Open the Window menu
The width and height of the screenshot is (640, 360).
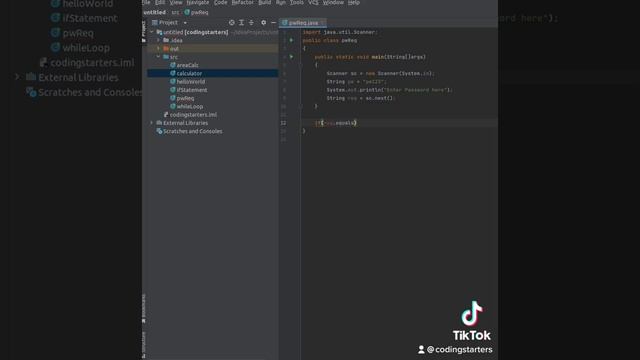[333, 2]
